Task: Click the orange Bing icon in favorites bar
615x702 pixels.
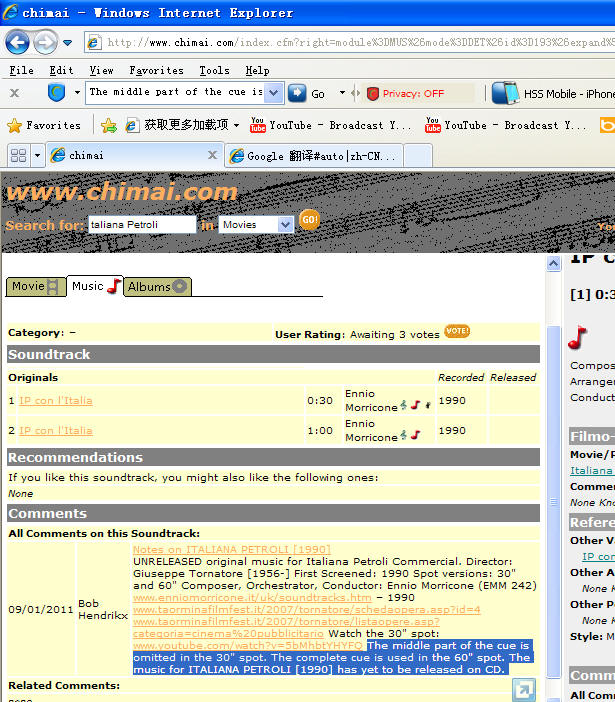Action: point(607,125)
